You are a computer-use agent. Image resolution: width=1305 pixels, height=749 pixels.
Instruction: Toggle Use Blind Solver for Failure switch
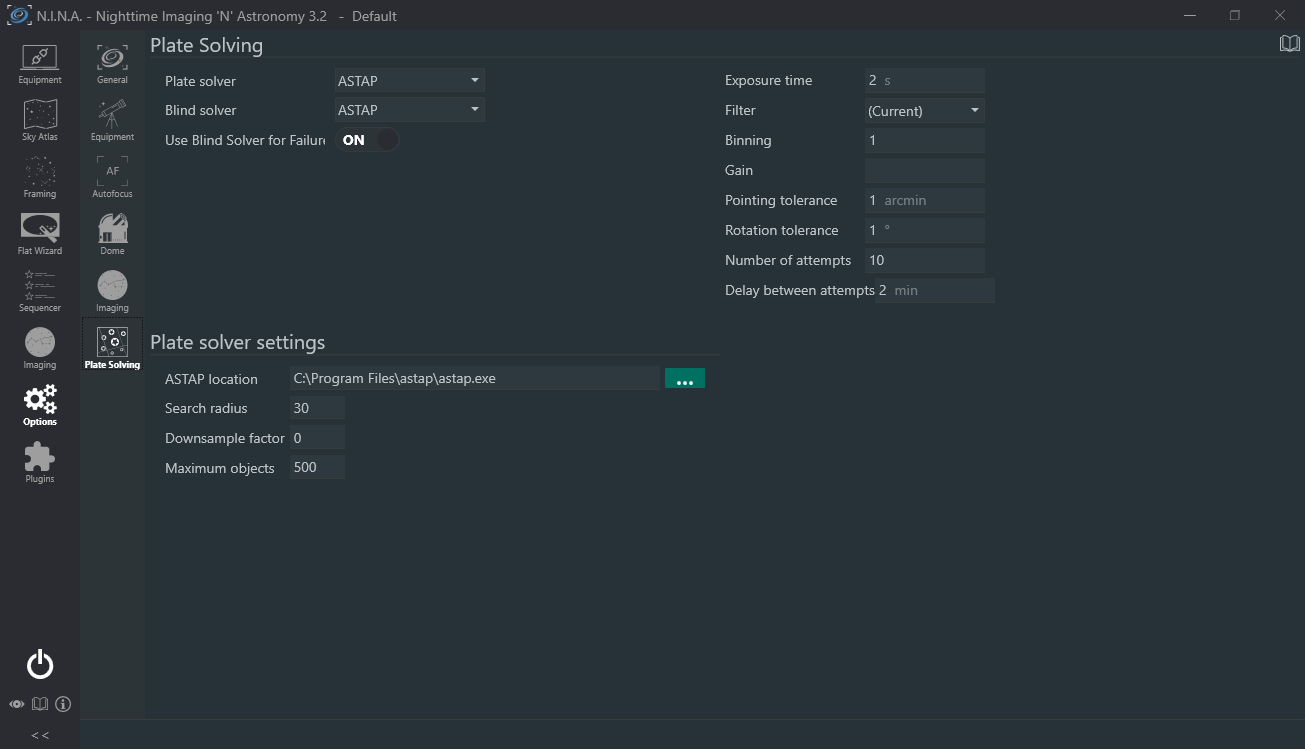(x=368, y=140)
